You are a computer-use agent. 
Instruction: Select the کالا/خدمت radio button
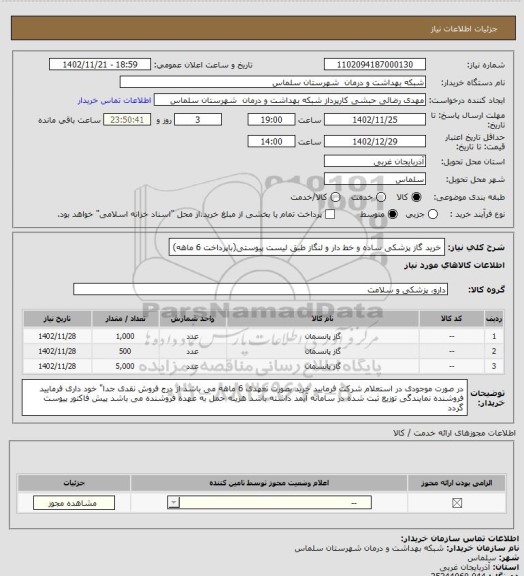point(335,197)
